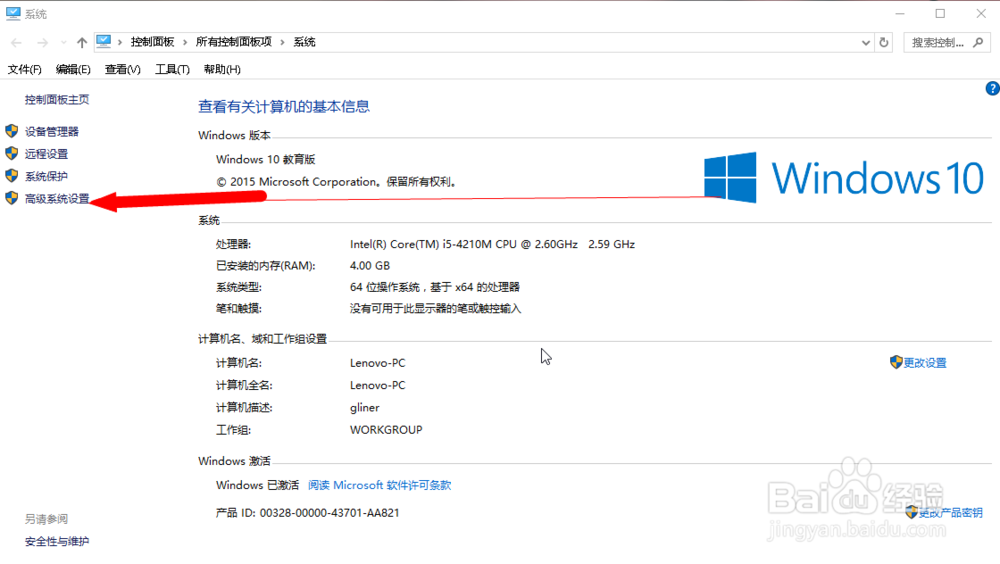This screenshot has width=1000, height=564.
Task: Open the 查看(V) menu
Action: tap(122, 70)
